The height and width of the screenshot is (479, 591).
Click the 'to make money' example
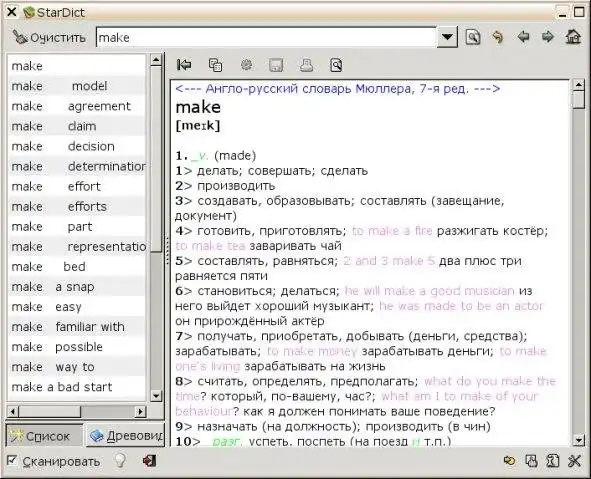tap(312, 351)
